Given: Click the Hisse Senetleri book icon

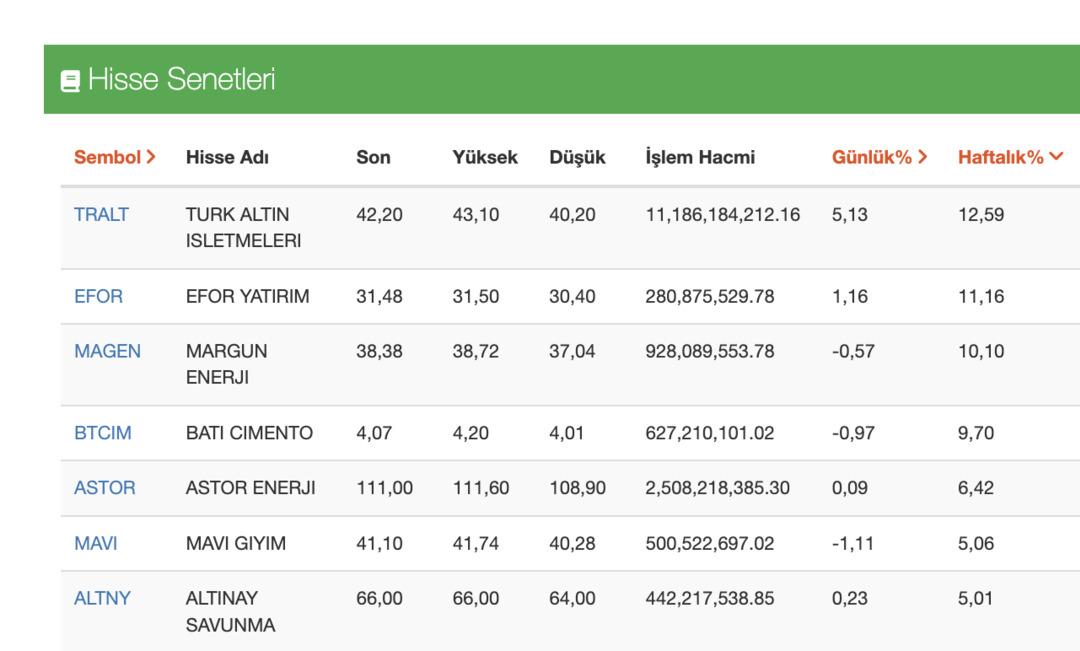Looking at the screenshot, I should coord(71,79).
